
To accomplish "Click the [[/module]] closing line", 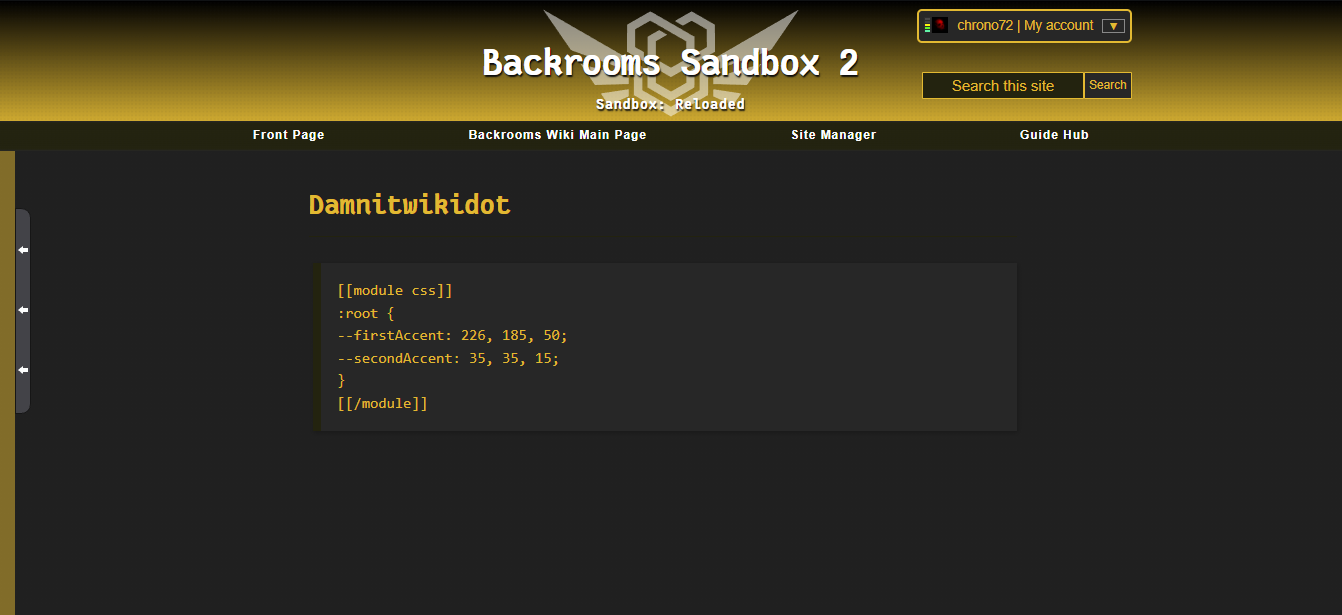I will (383, 404).
